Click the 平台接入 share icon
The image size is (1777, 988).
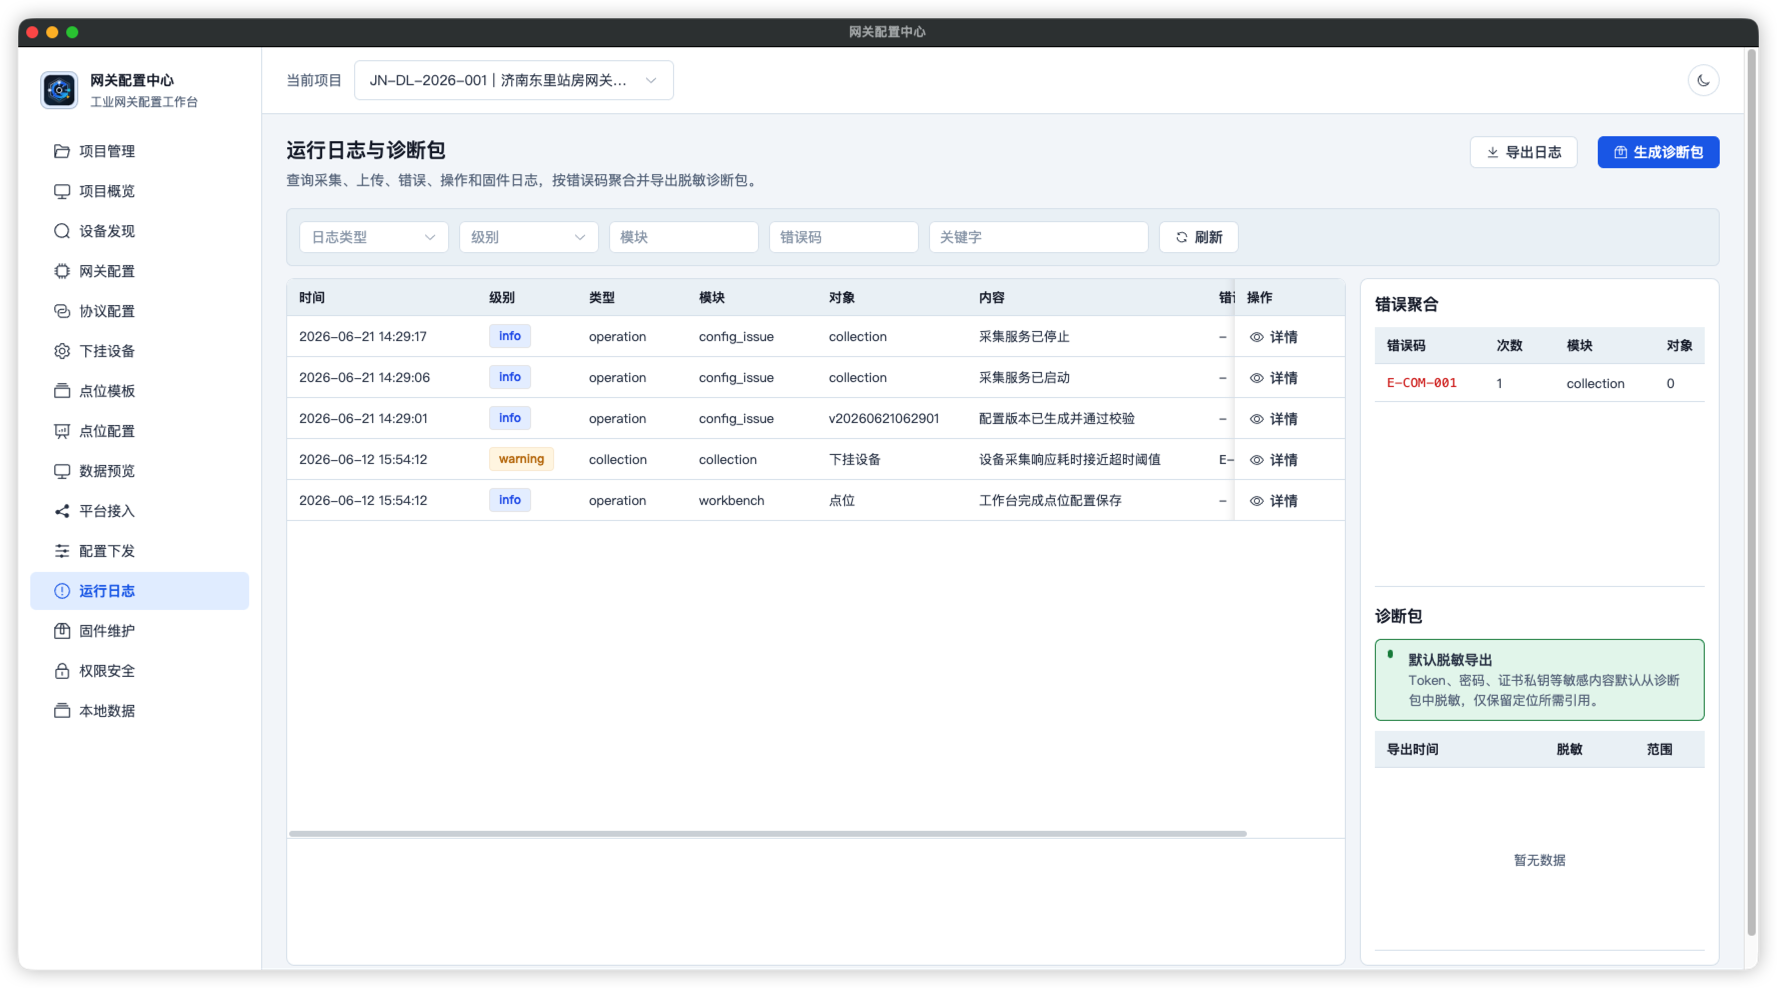[62, 511]
